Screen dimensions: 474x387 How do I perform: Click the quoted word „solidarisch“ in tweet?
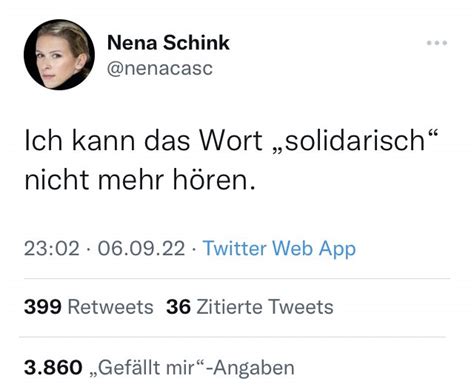(355, 140)
